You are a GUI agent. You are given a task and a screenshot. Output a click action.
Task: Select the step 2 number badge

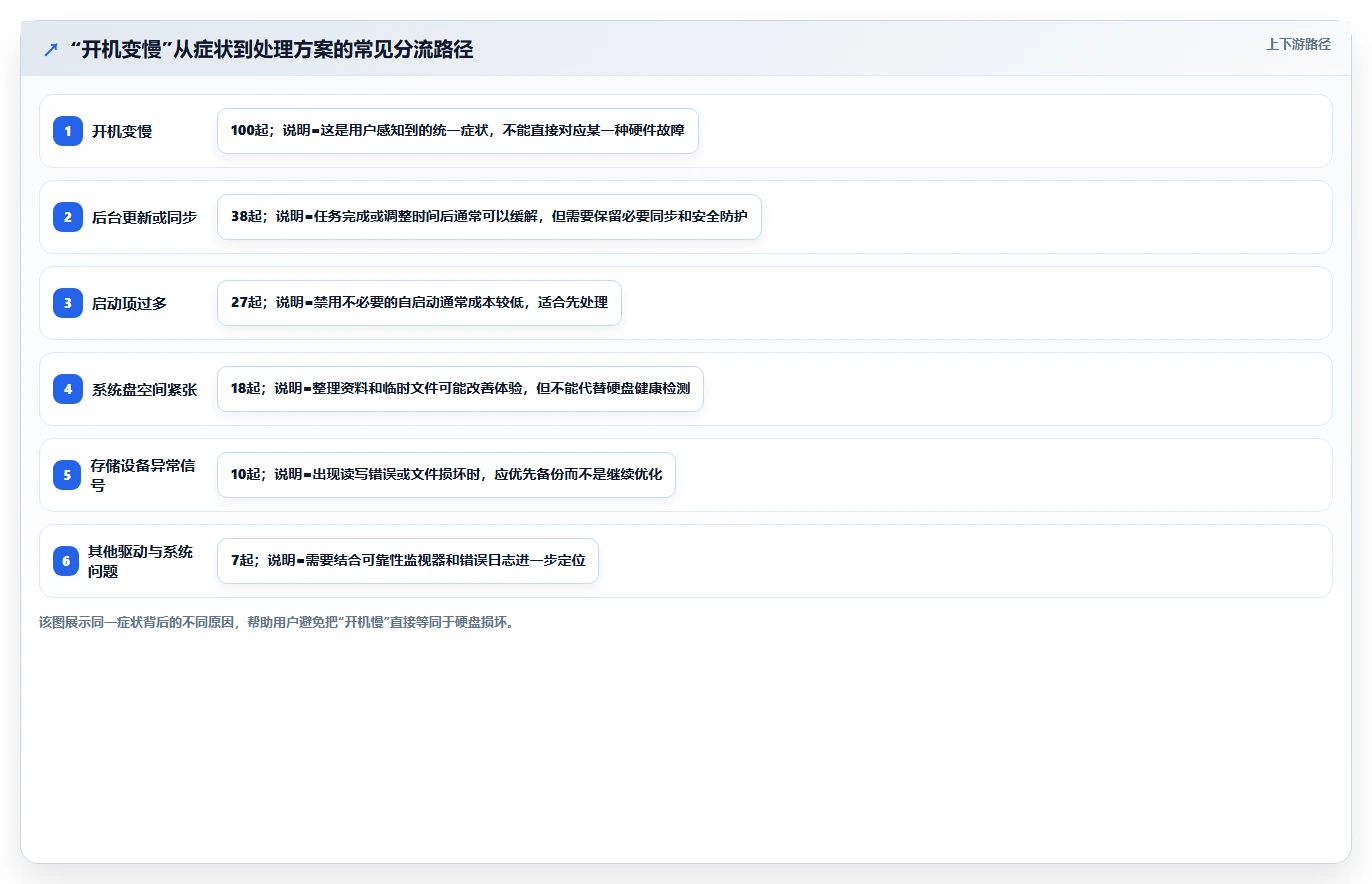68,217
